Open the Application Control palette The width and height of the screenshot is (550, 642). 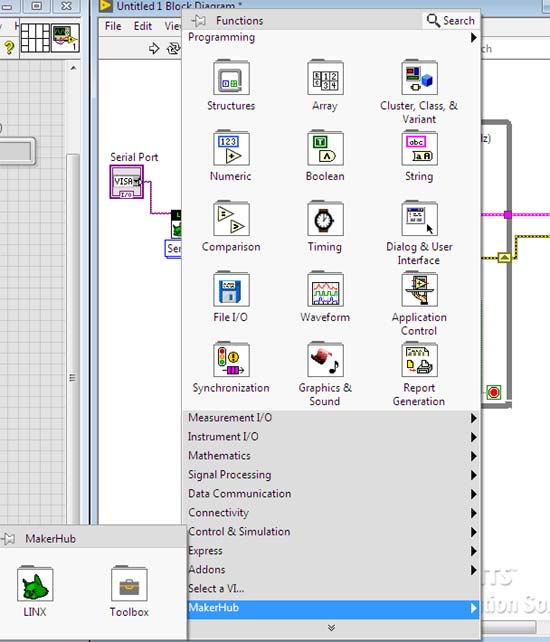419,289
